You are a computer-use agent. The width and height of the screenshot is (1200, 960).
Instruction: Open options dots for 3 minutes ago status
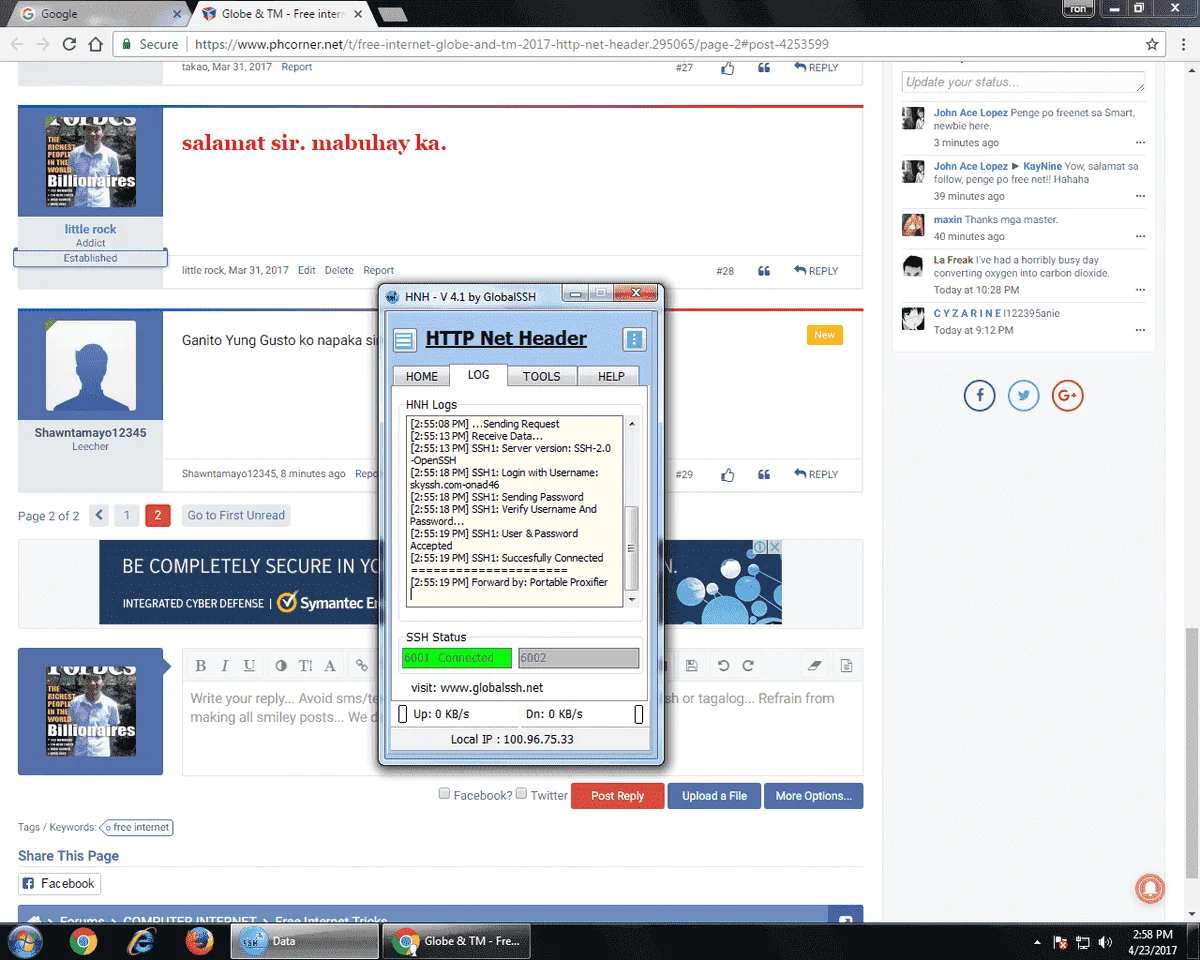[1140, 143]
